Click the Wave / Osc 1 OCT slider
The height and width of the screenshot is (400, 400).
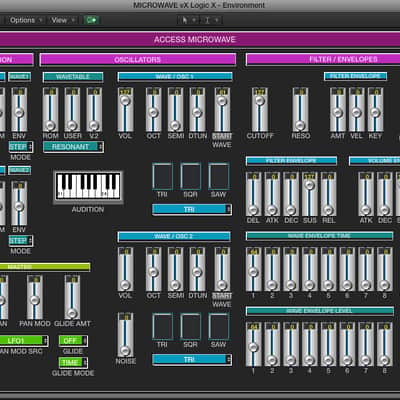(153, 110)
